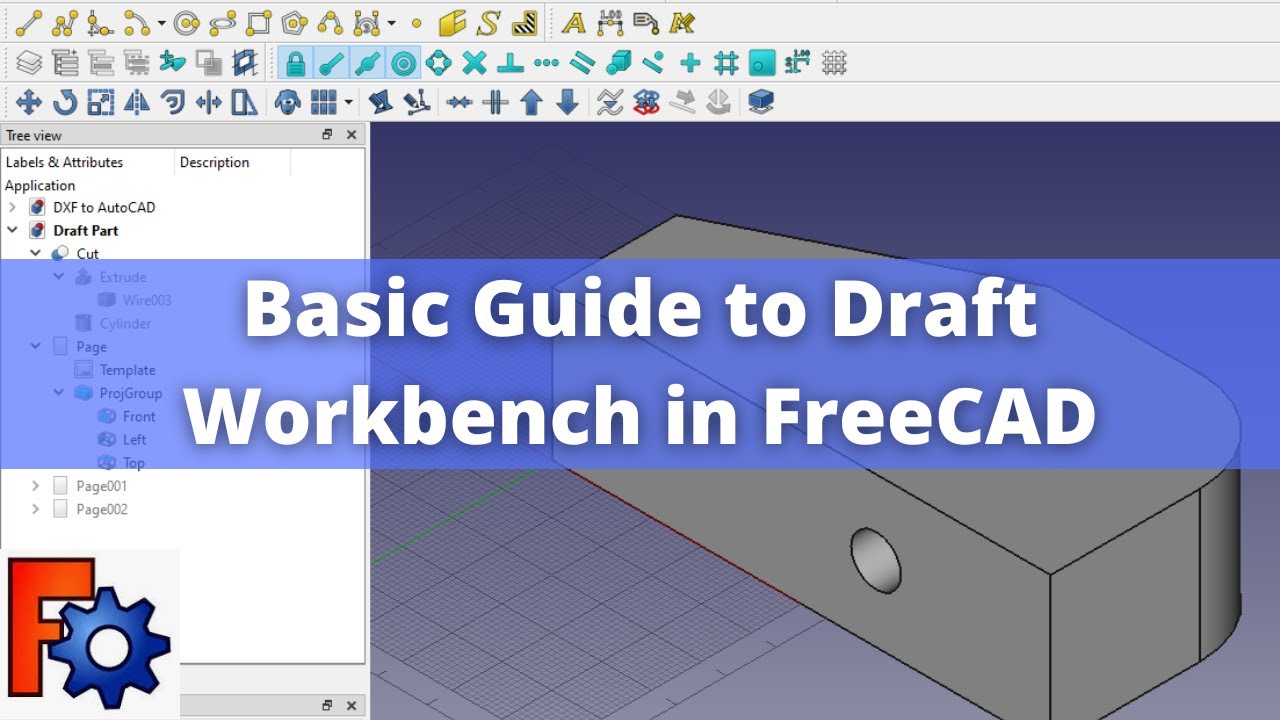Select the Hatch tool
This screenshot has width=1280, height=720.
524,22
